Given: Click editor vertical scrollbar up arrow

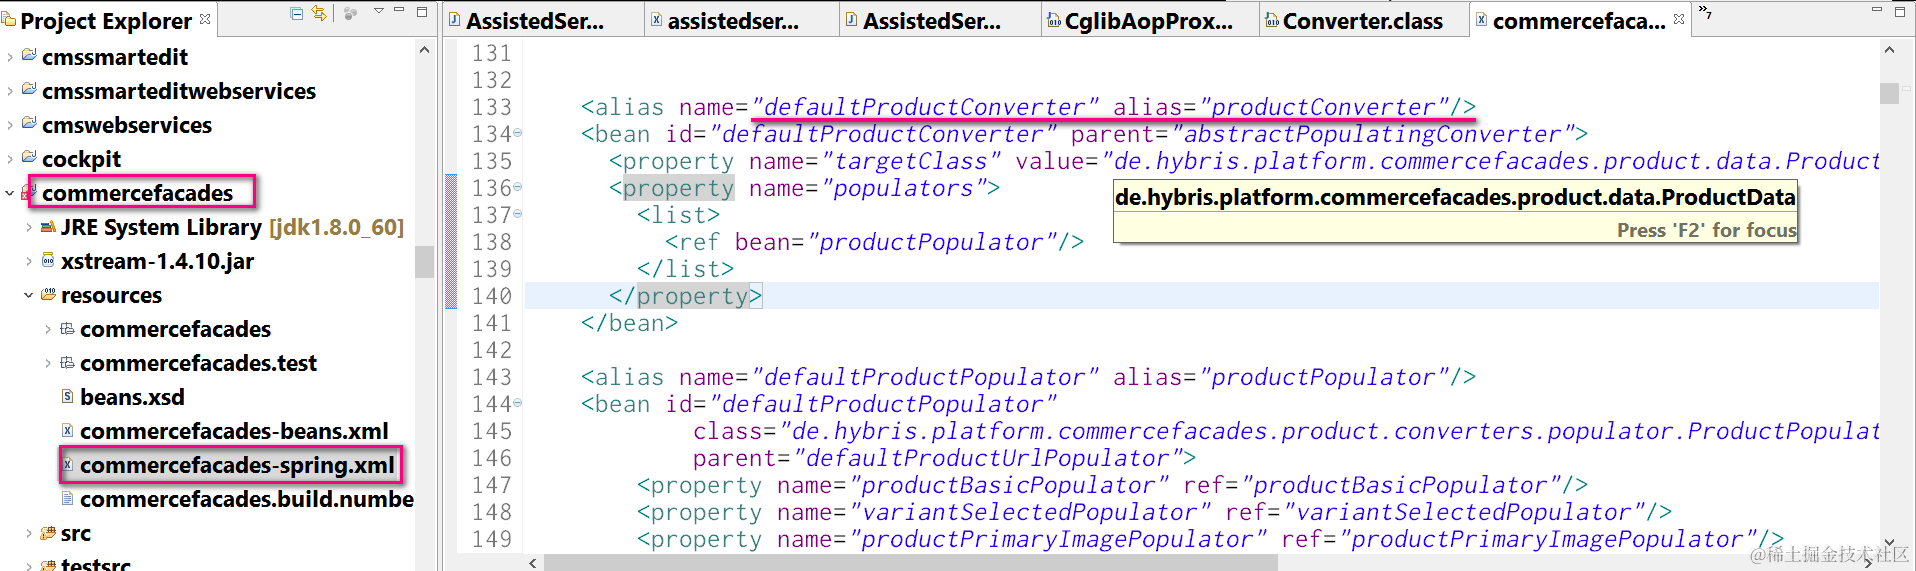Looking at the screenshot, I should point(1889,50).
